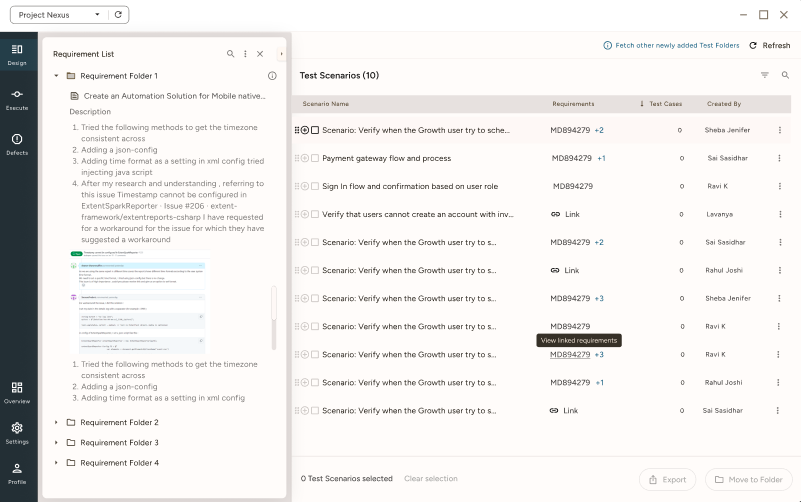
Task: Check the Payment gateway flow scenario checkbox
Action: click(315, 158)
